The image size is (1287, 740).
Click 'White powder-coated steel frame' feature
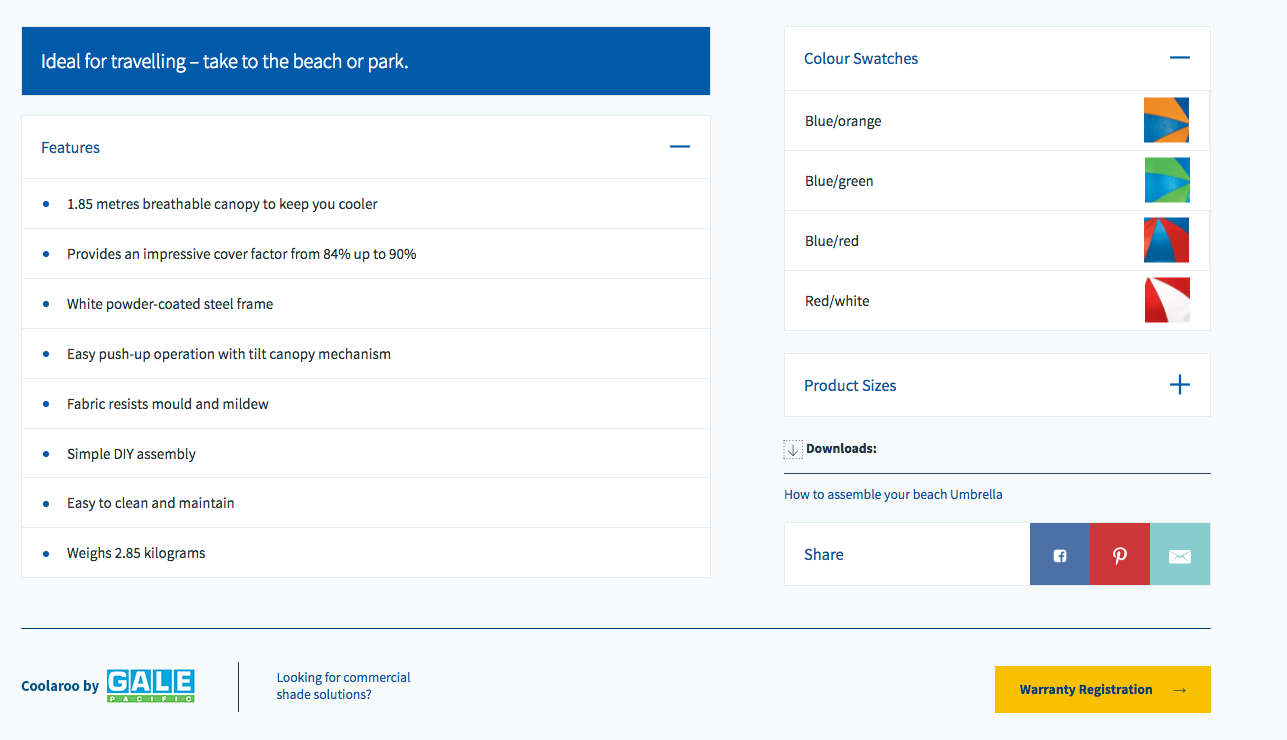170,304
